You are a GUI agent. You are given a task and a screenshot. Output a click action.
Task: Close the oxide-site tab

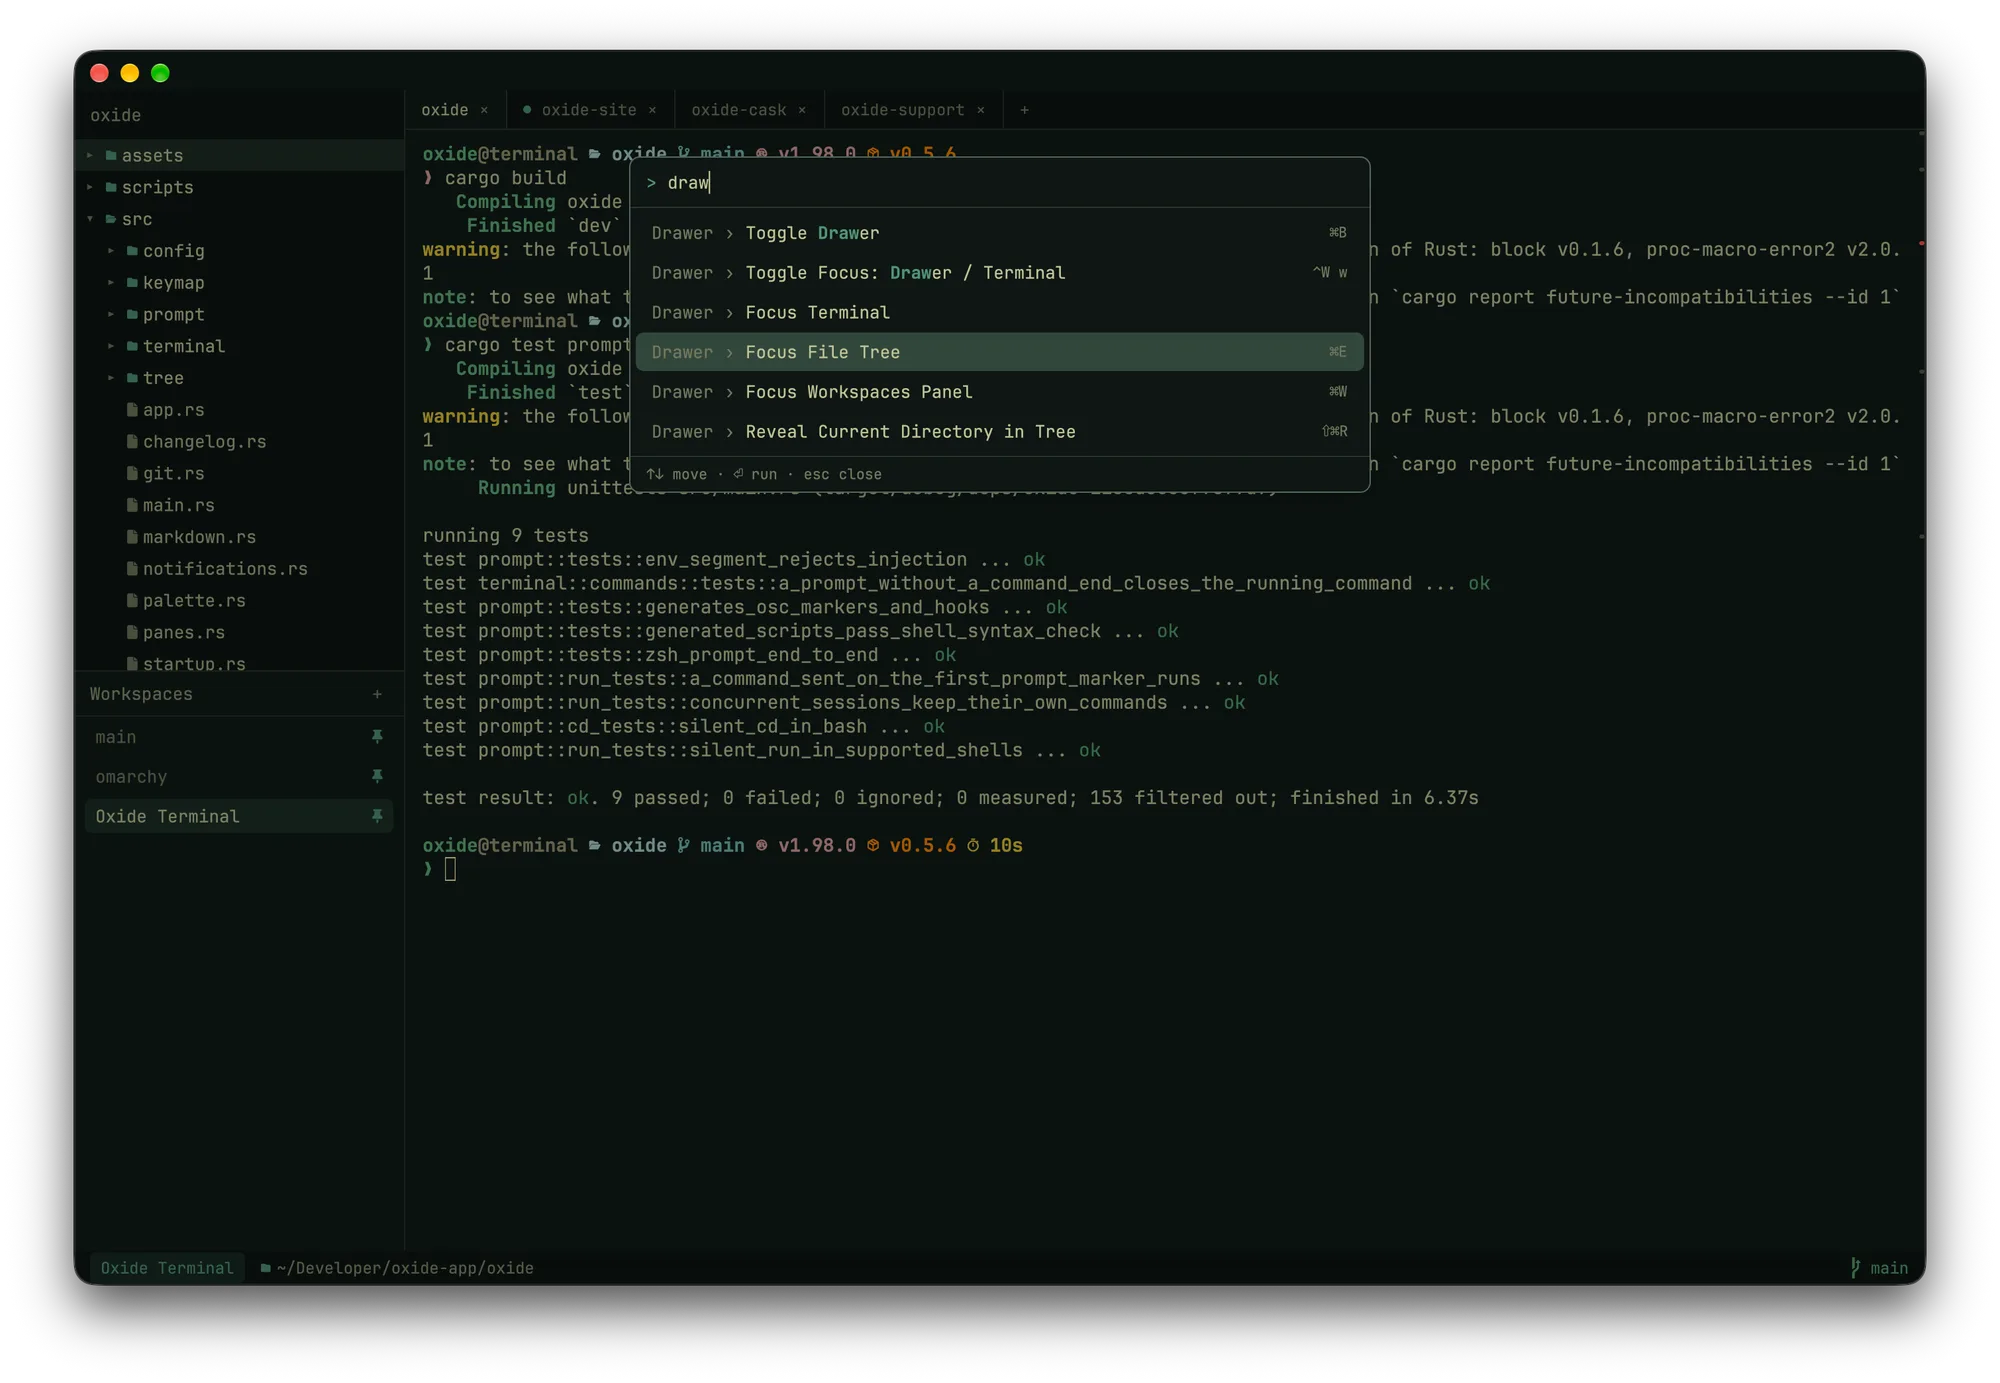click(652, 110)
